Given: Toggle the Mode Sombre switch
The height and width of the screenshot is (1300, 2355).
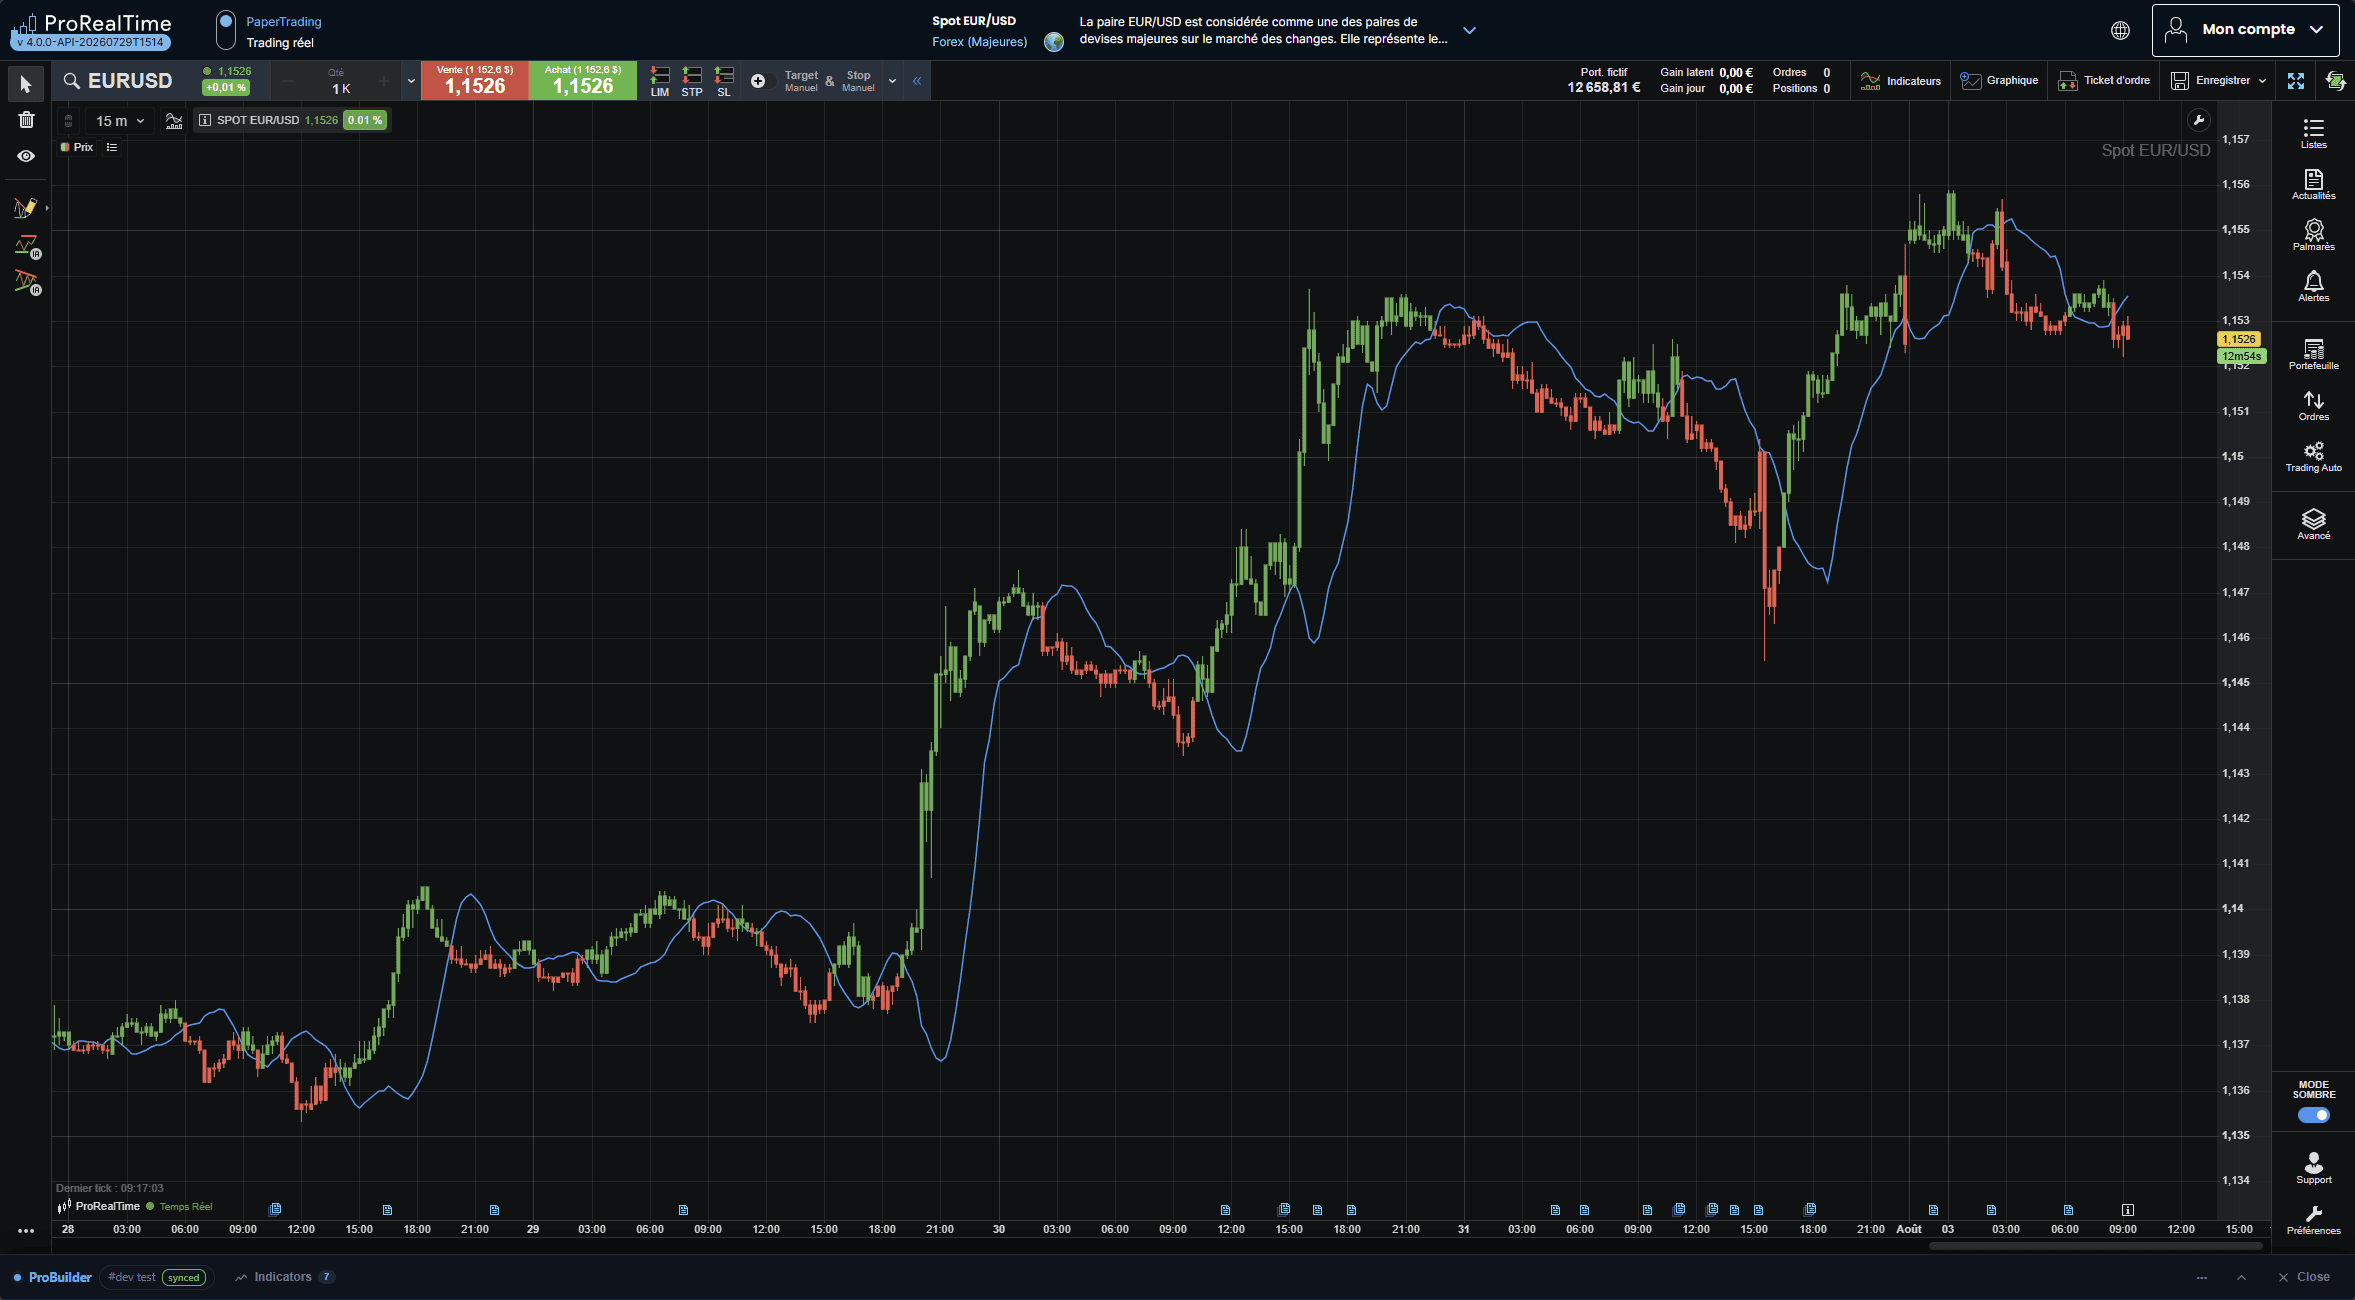Looking at the screenshot, I should (x=2313, y=1115).
